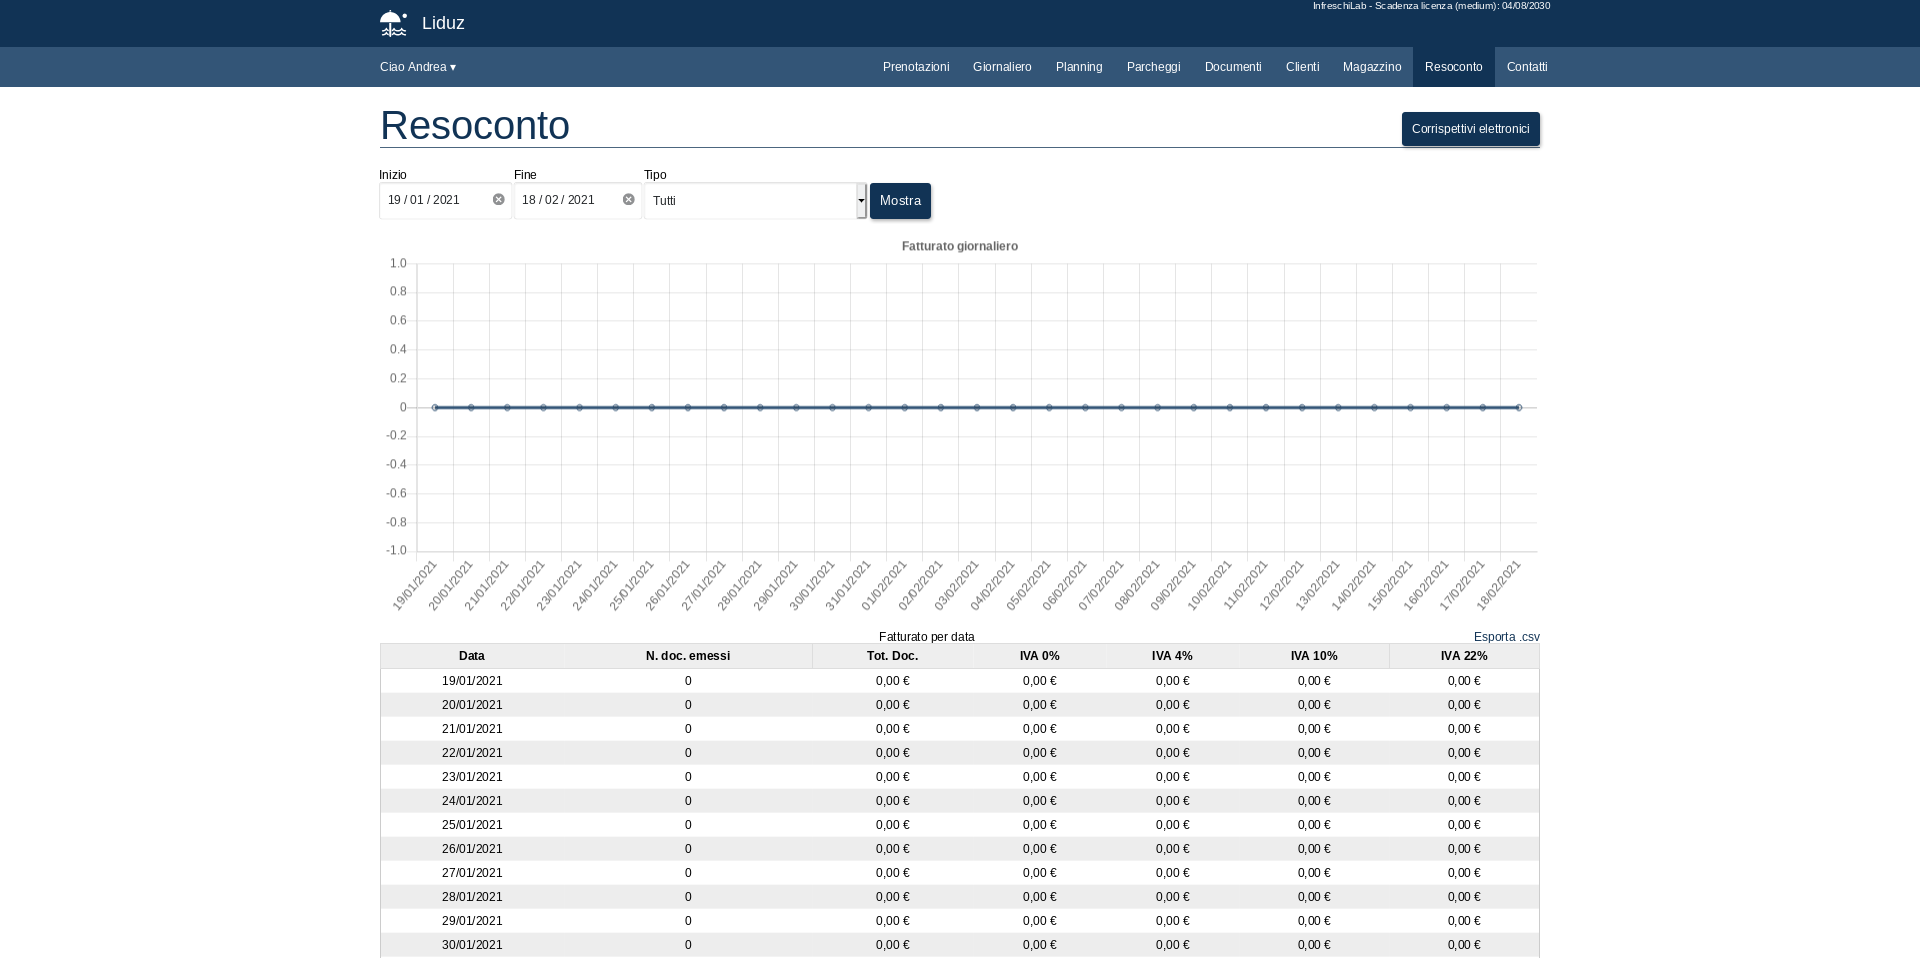Click the first chart point at 19/01/2021

click(x=435, y=408)
